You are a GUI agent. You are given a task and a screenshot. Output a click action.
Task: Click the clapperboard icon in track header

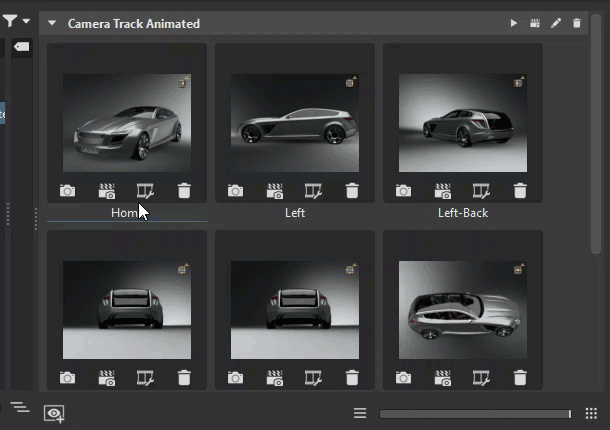[535, 23]
